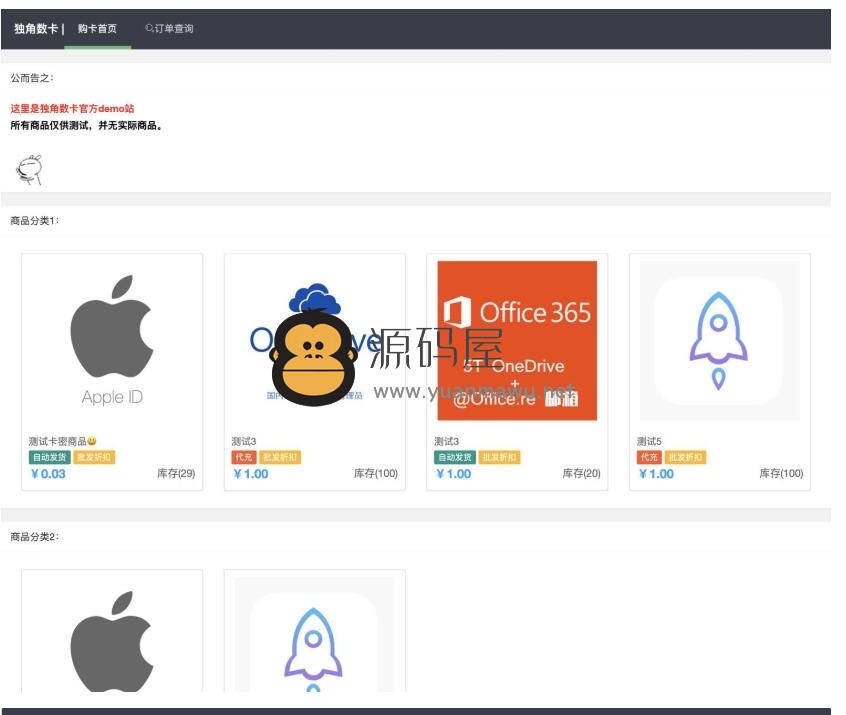846x715 pixels.
Task: Click the 商品分类1 category heading
Action: [x=35, y=221]
